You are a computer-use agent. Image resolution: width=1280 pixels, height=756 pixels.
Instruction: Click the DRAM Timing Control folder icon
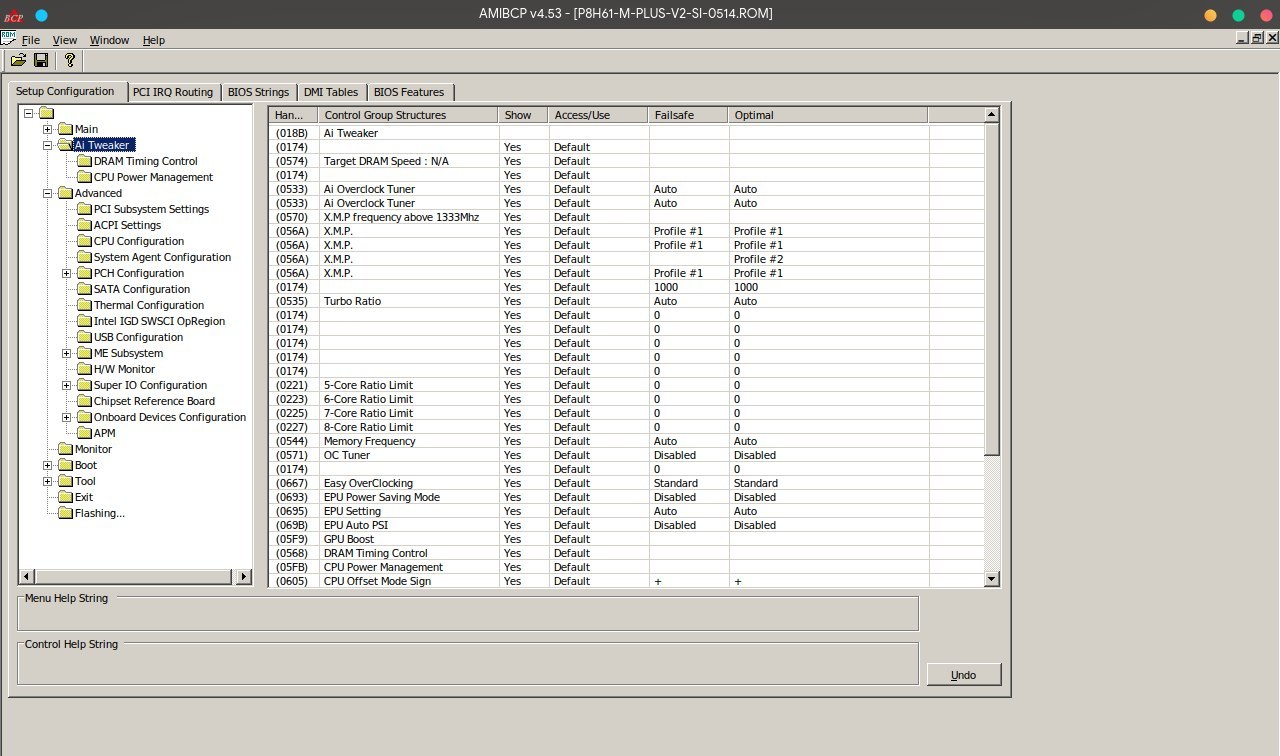click(x=84, y=161)
